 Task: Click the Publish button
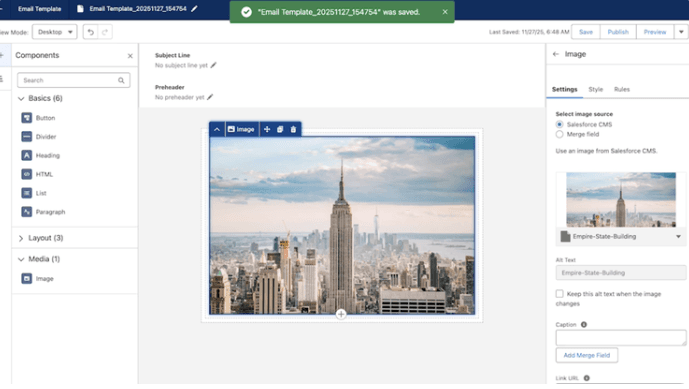tap(618, 32)
